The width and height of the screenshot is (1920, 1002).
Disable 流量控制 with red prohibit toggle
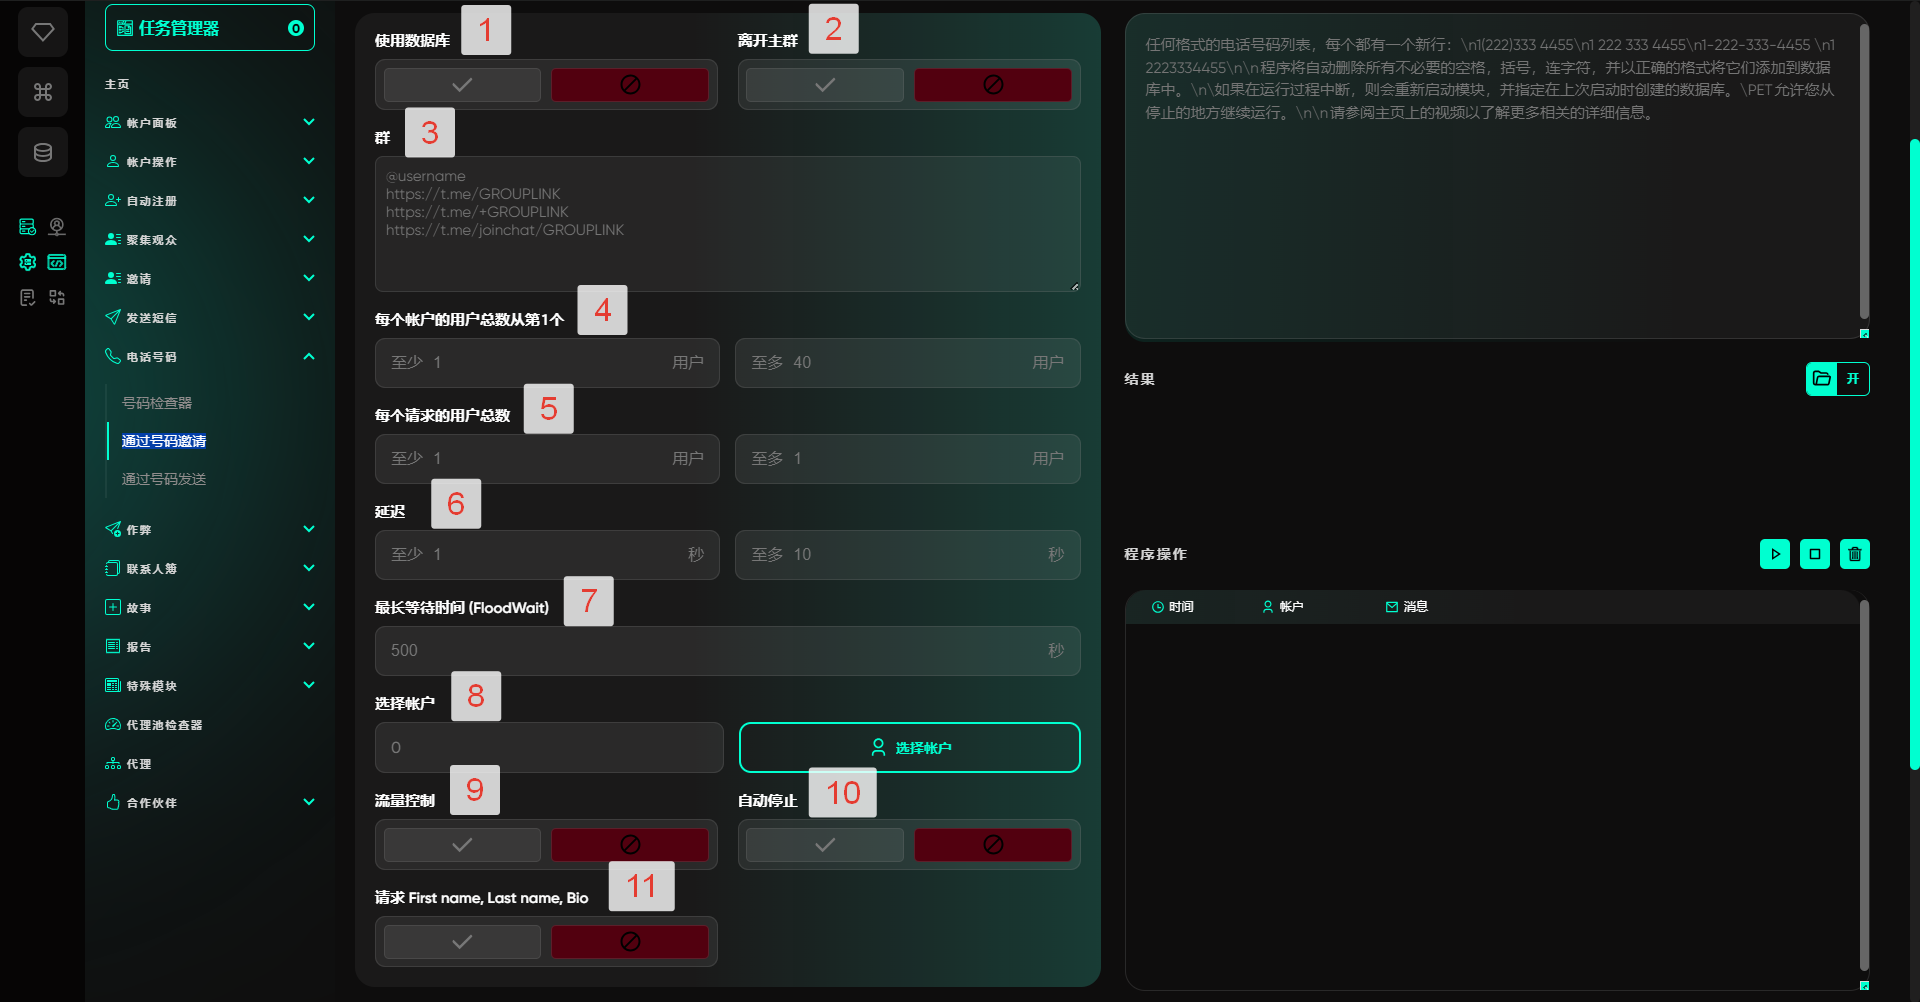[630, 845]
